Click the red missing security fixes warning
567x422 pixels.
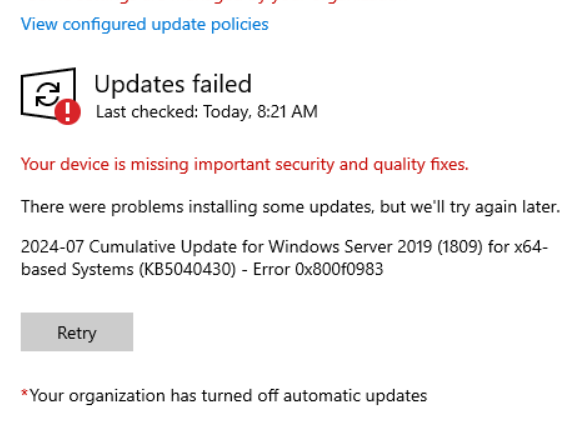(244, 165)
